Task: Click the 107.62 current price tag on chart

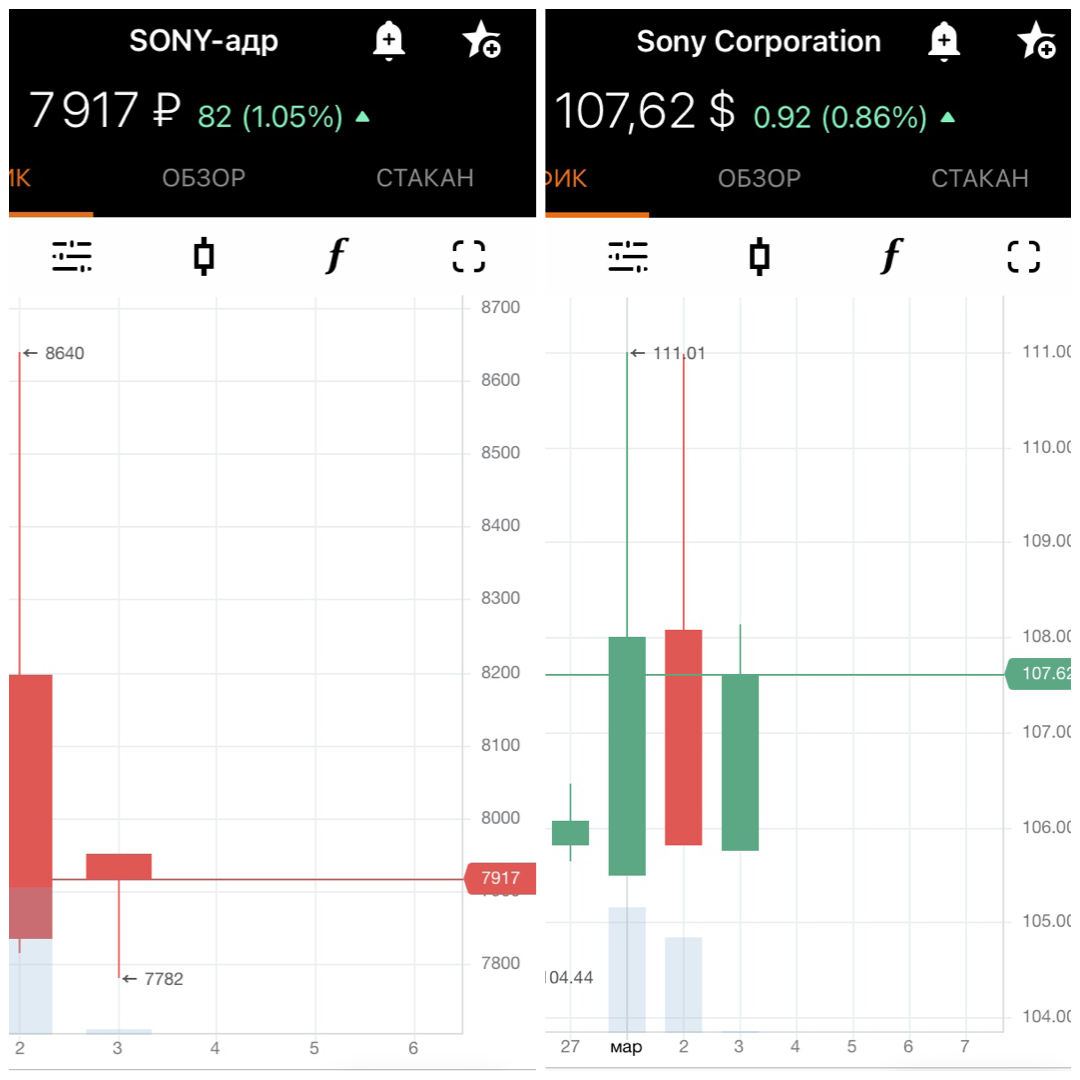Action: (x=1039, y=674)
